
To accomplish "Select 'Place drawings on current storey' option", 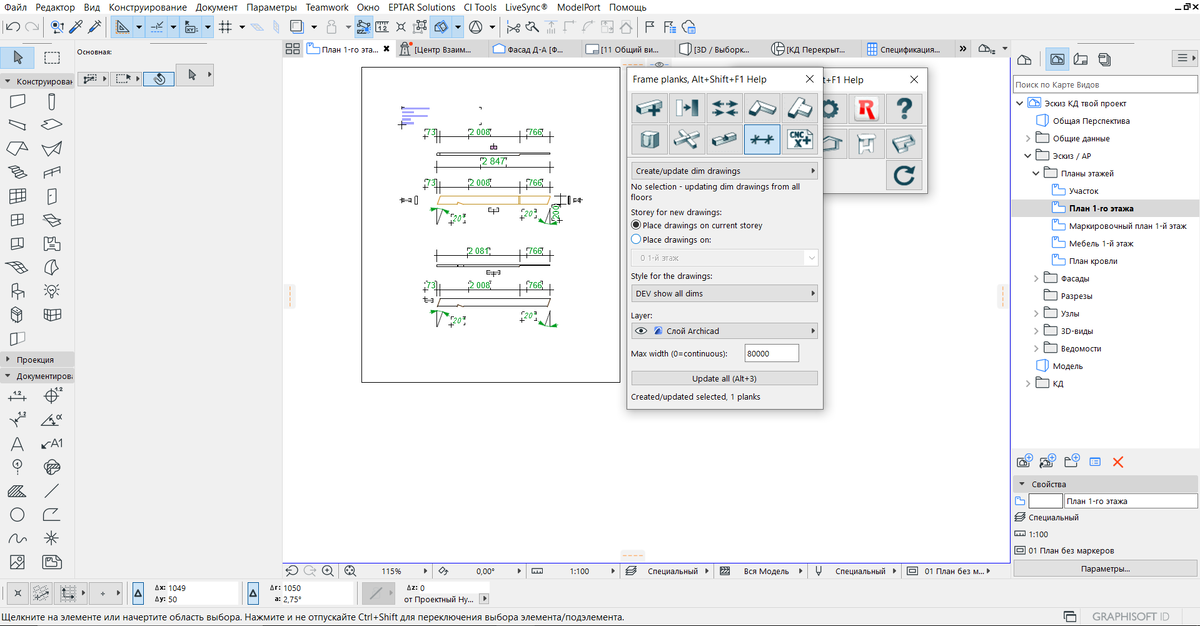I will (636, 226).
